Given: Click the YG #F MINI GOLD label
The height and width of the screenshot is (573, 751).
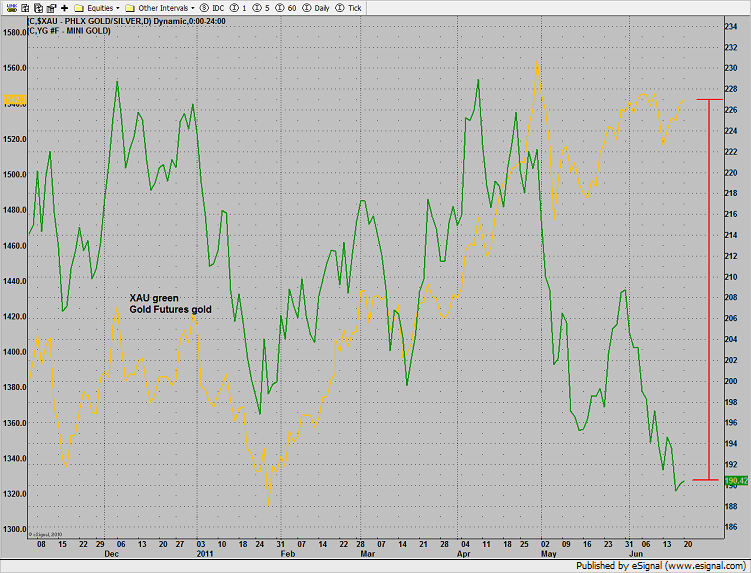Looking at the screenshot, I should pos(58,31).
